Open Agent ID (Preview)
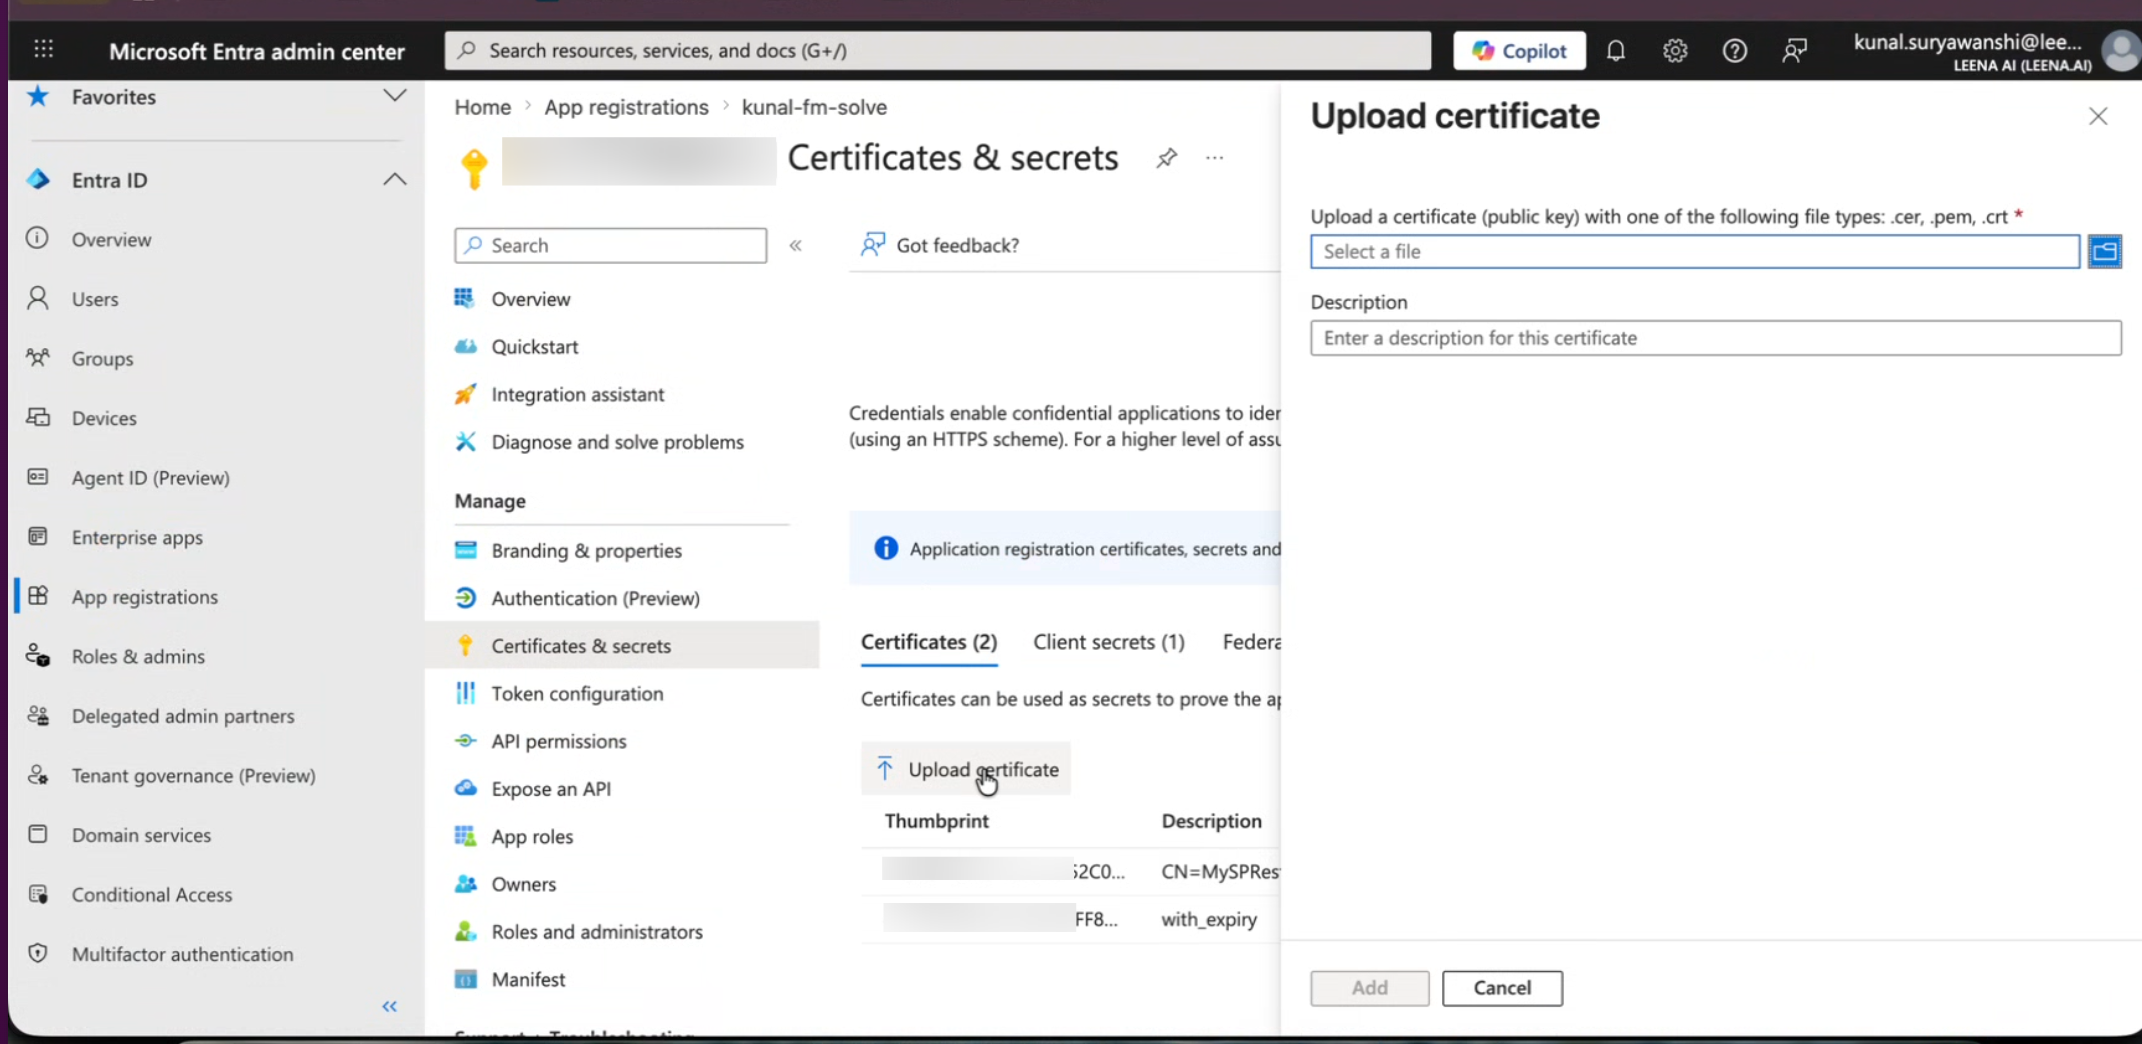Screen dimensions: 2142x1044 pyautogui.click(x=150, y=477)
